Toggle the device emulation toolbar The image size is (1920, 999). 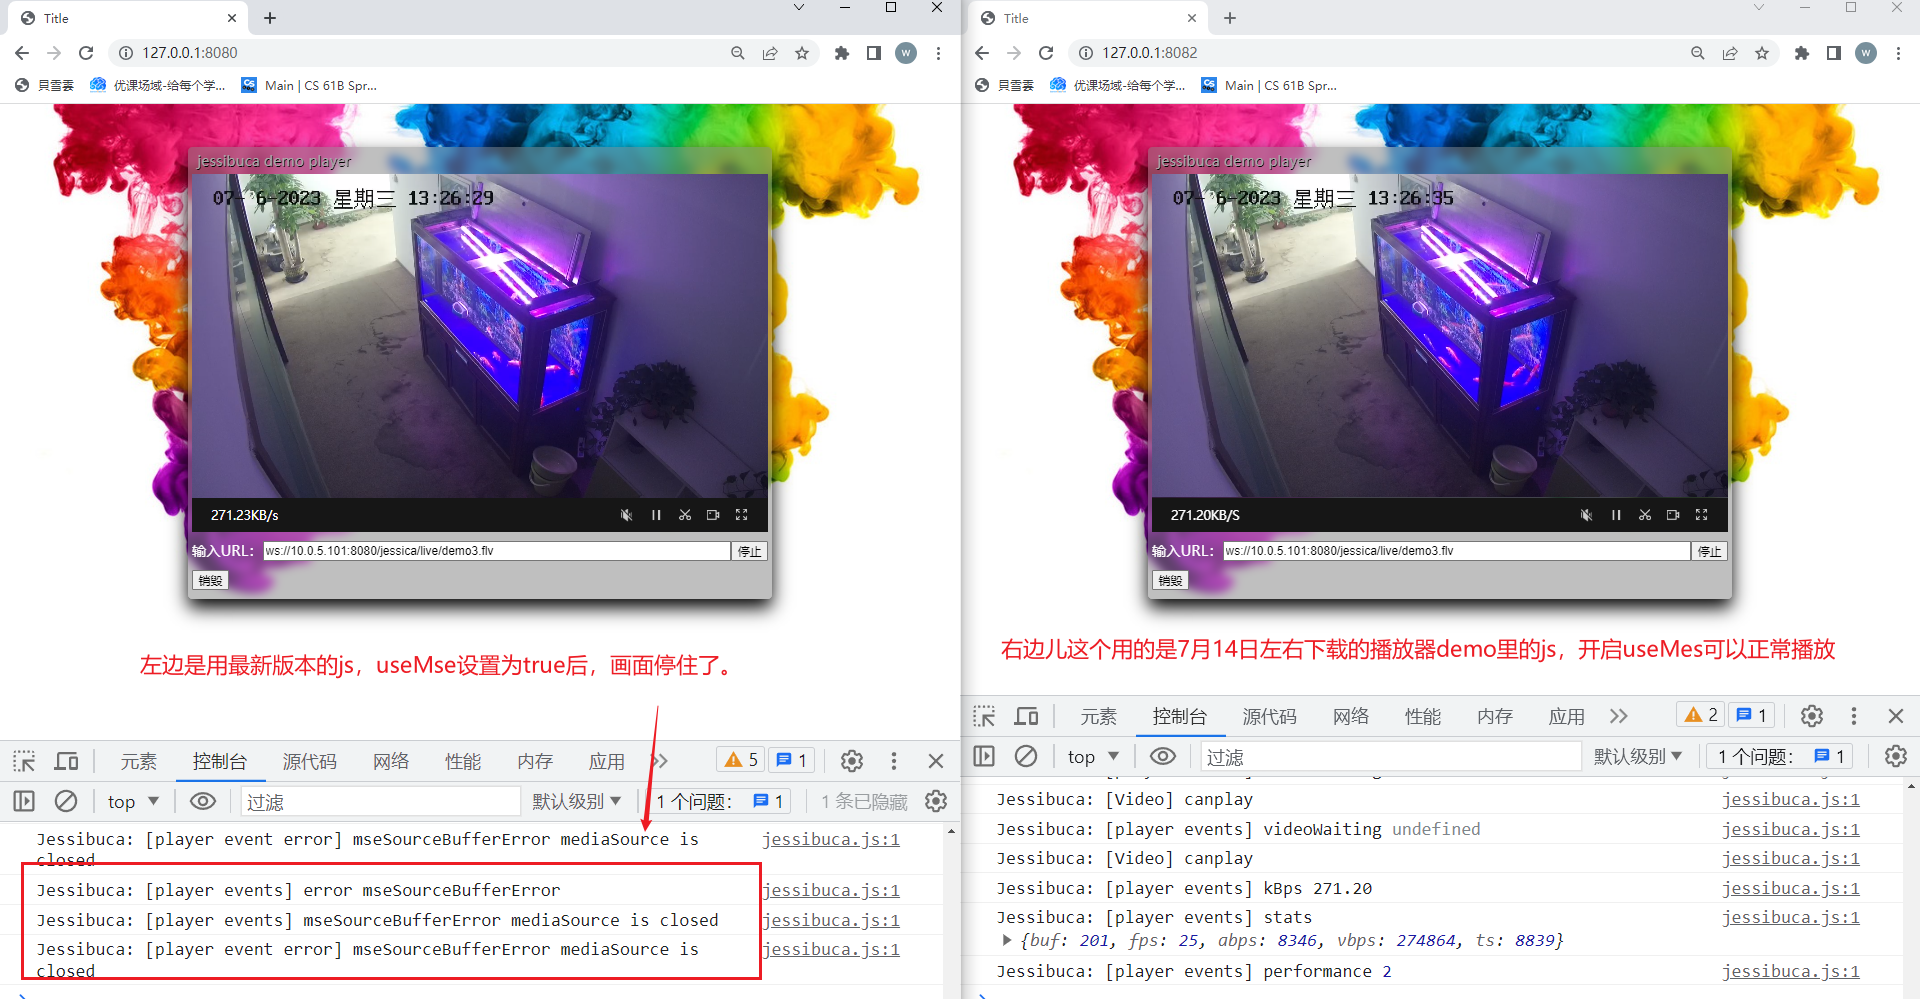[x=66, y=760]
